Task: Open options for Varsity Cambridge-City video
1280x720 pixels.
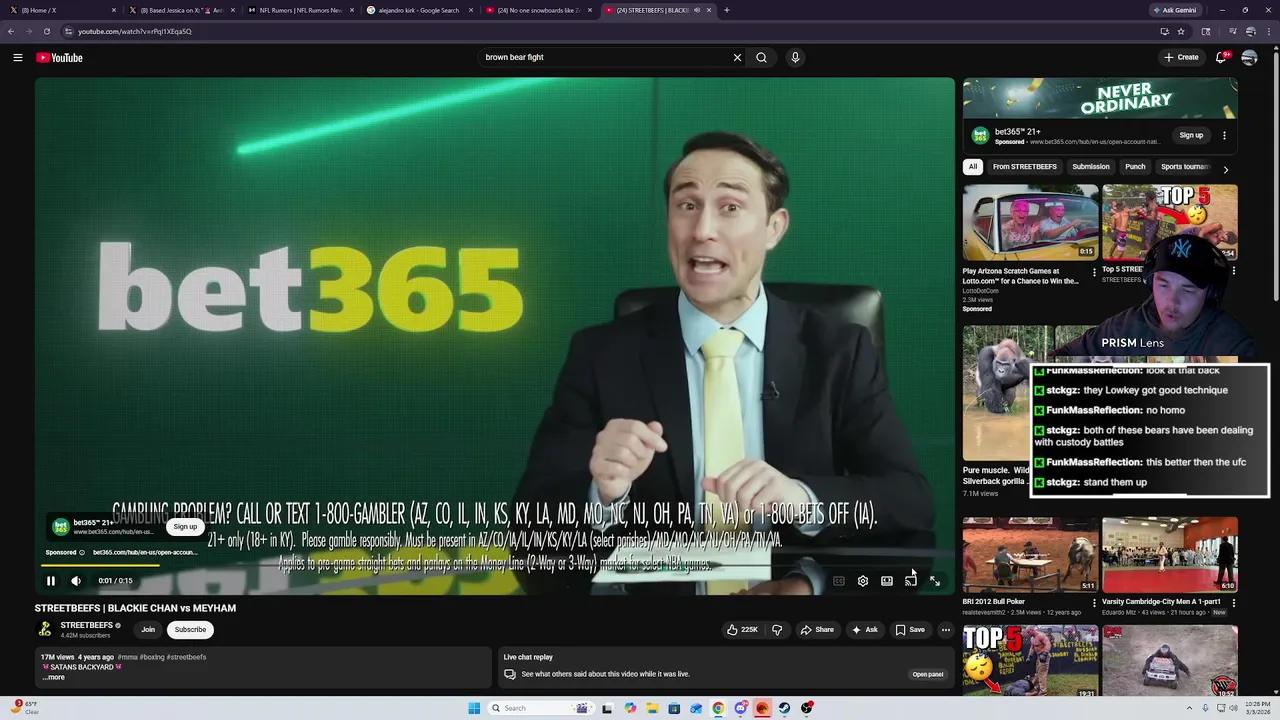Action: [1233, 603]
